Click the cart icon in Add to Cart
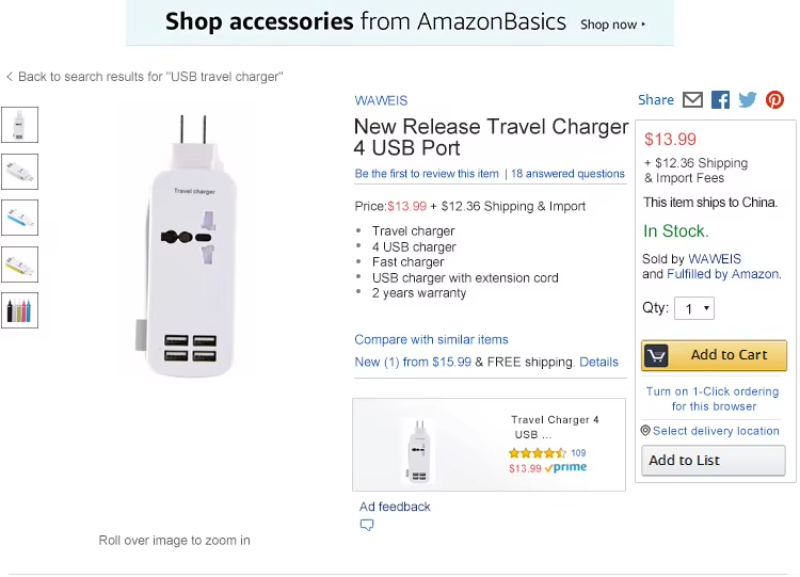The image size is (800, 577). coord(656,355)
